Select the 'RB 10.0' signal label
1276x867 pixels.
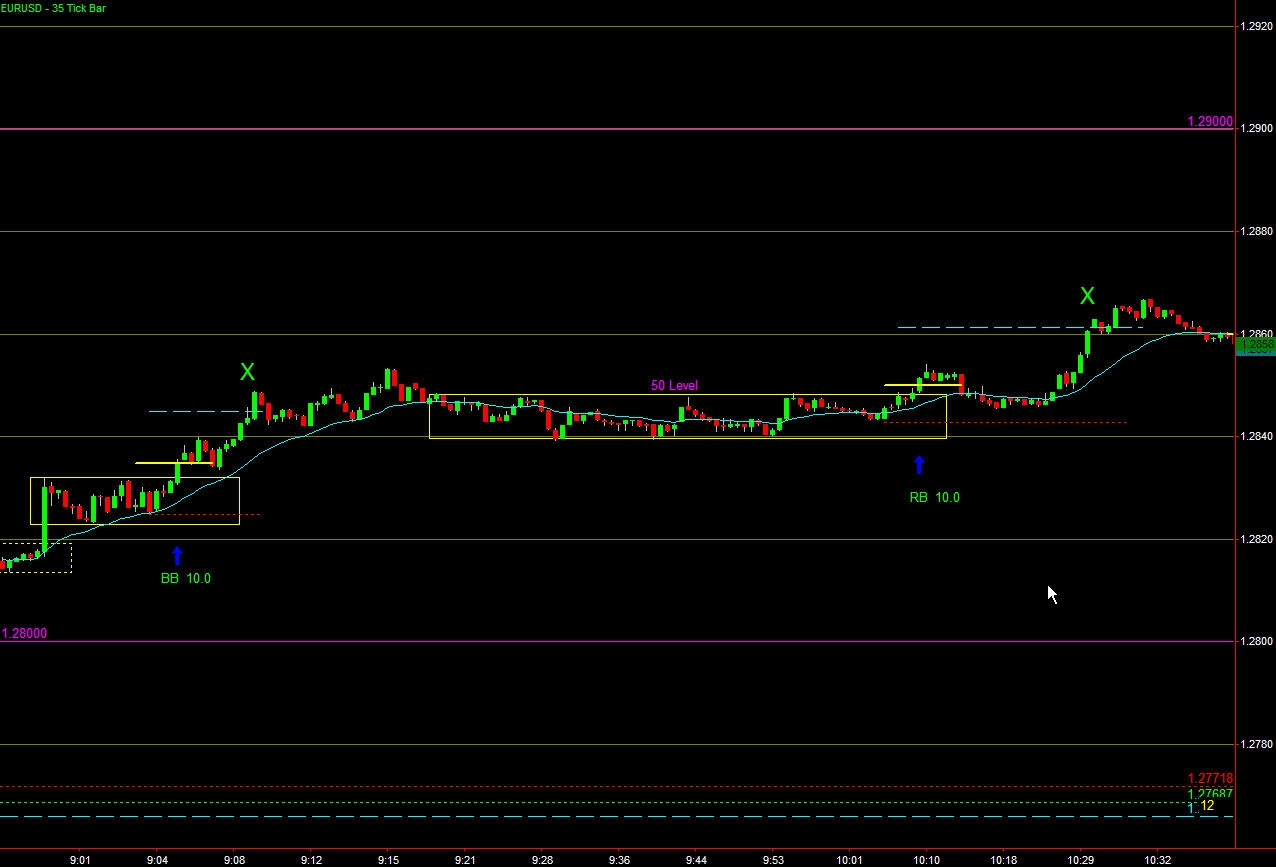[x=934, y=497]
